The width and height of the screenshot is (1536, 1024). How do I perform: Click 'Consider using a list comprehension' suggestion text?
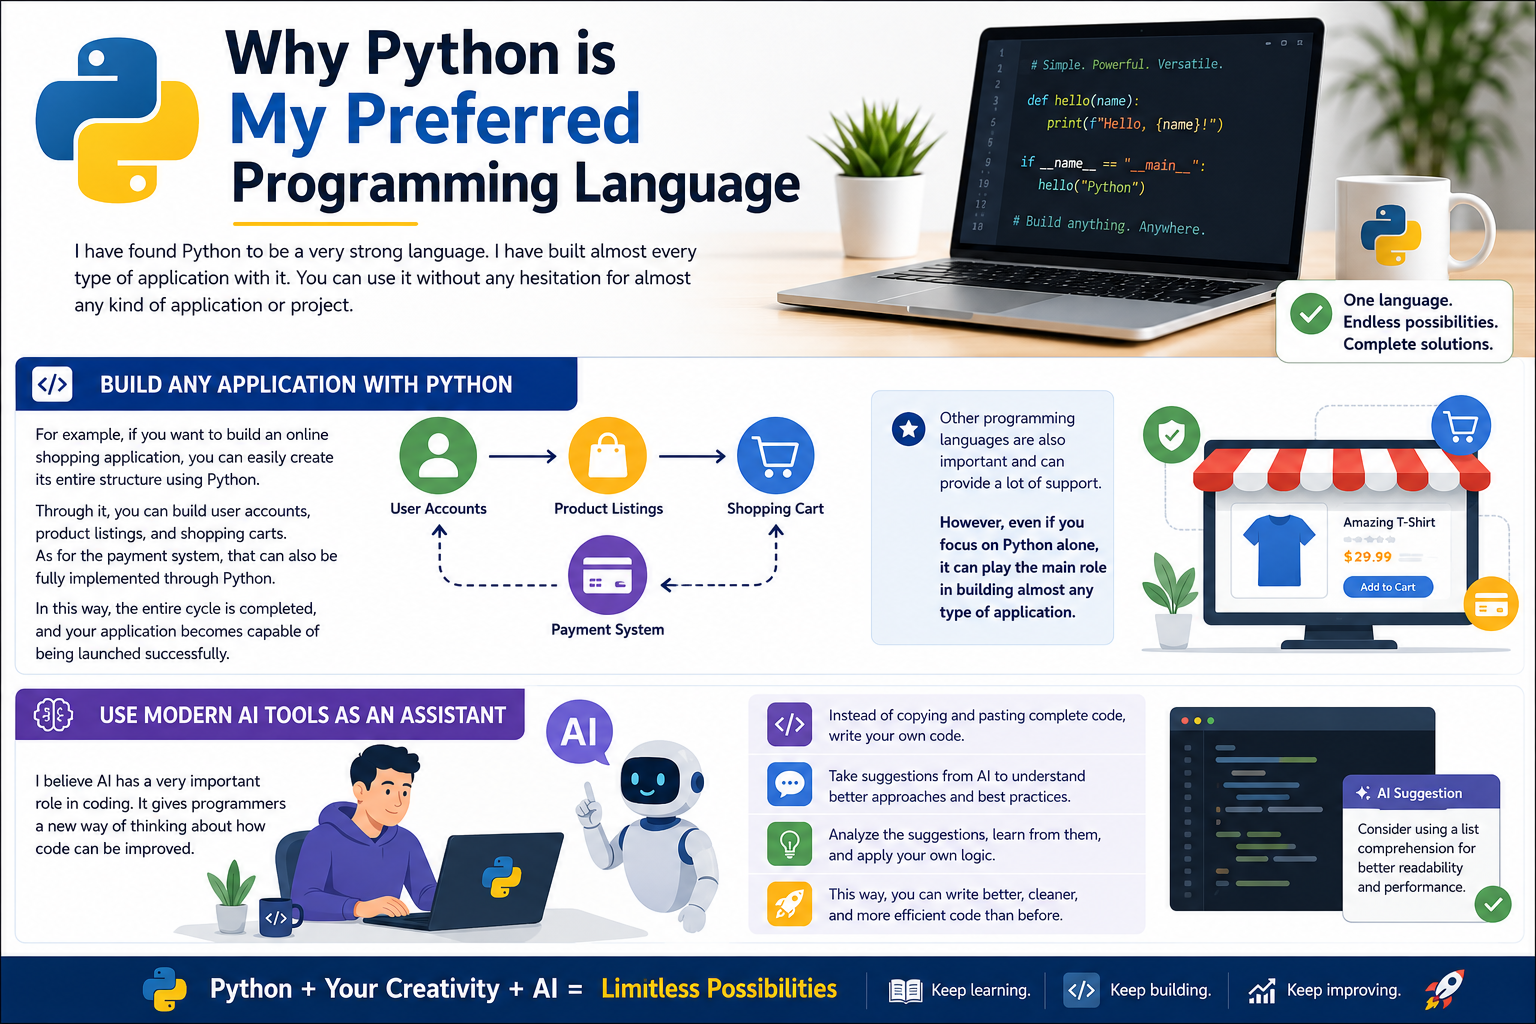tap(1417, 838)
